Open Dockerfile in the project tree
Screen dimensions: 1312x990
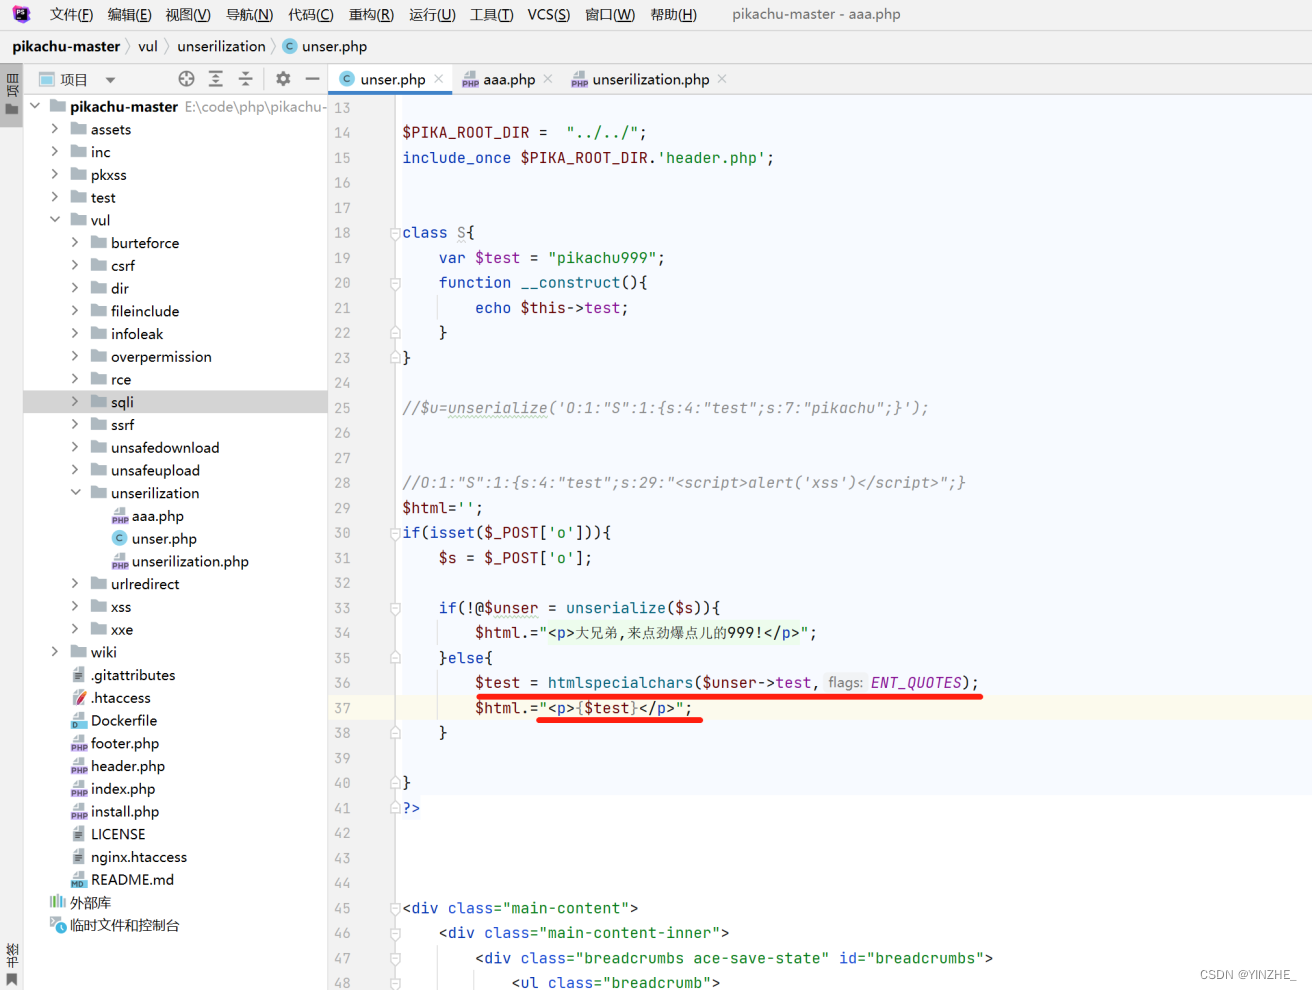coord(114,721)
